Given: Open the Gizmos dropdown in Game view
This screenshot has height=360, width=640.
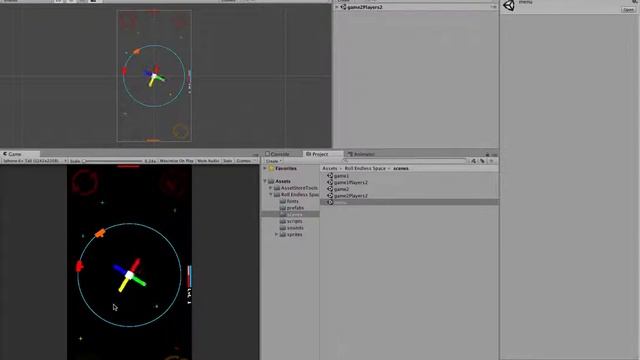Looking at the screenshot, I should (245, 161).
